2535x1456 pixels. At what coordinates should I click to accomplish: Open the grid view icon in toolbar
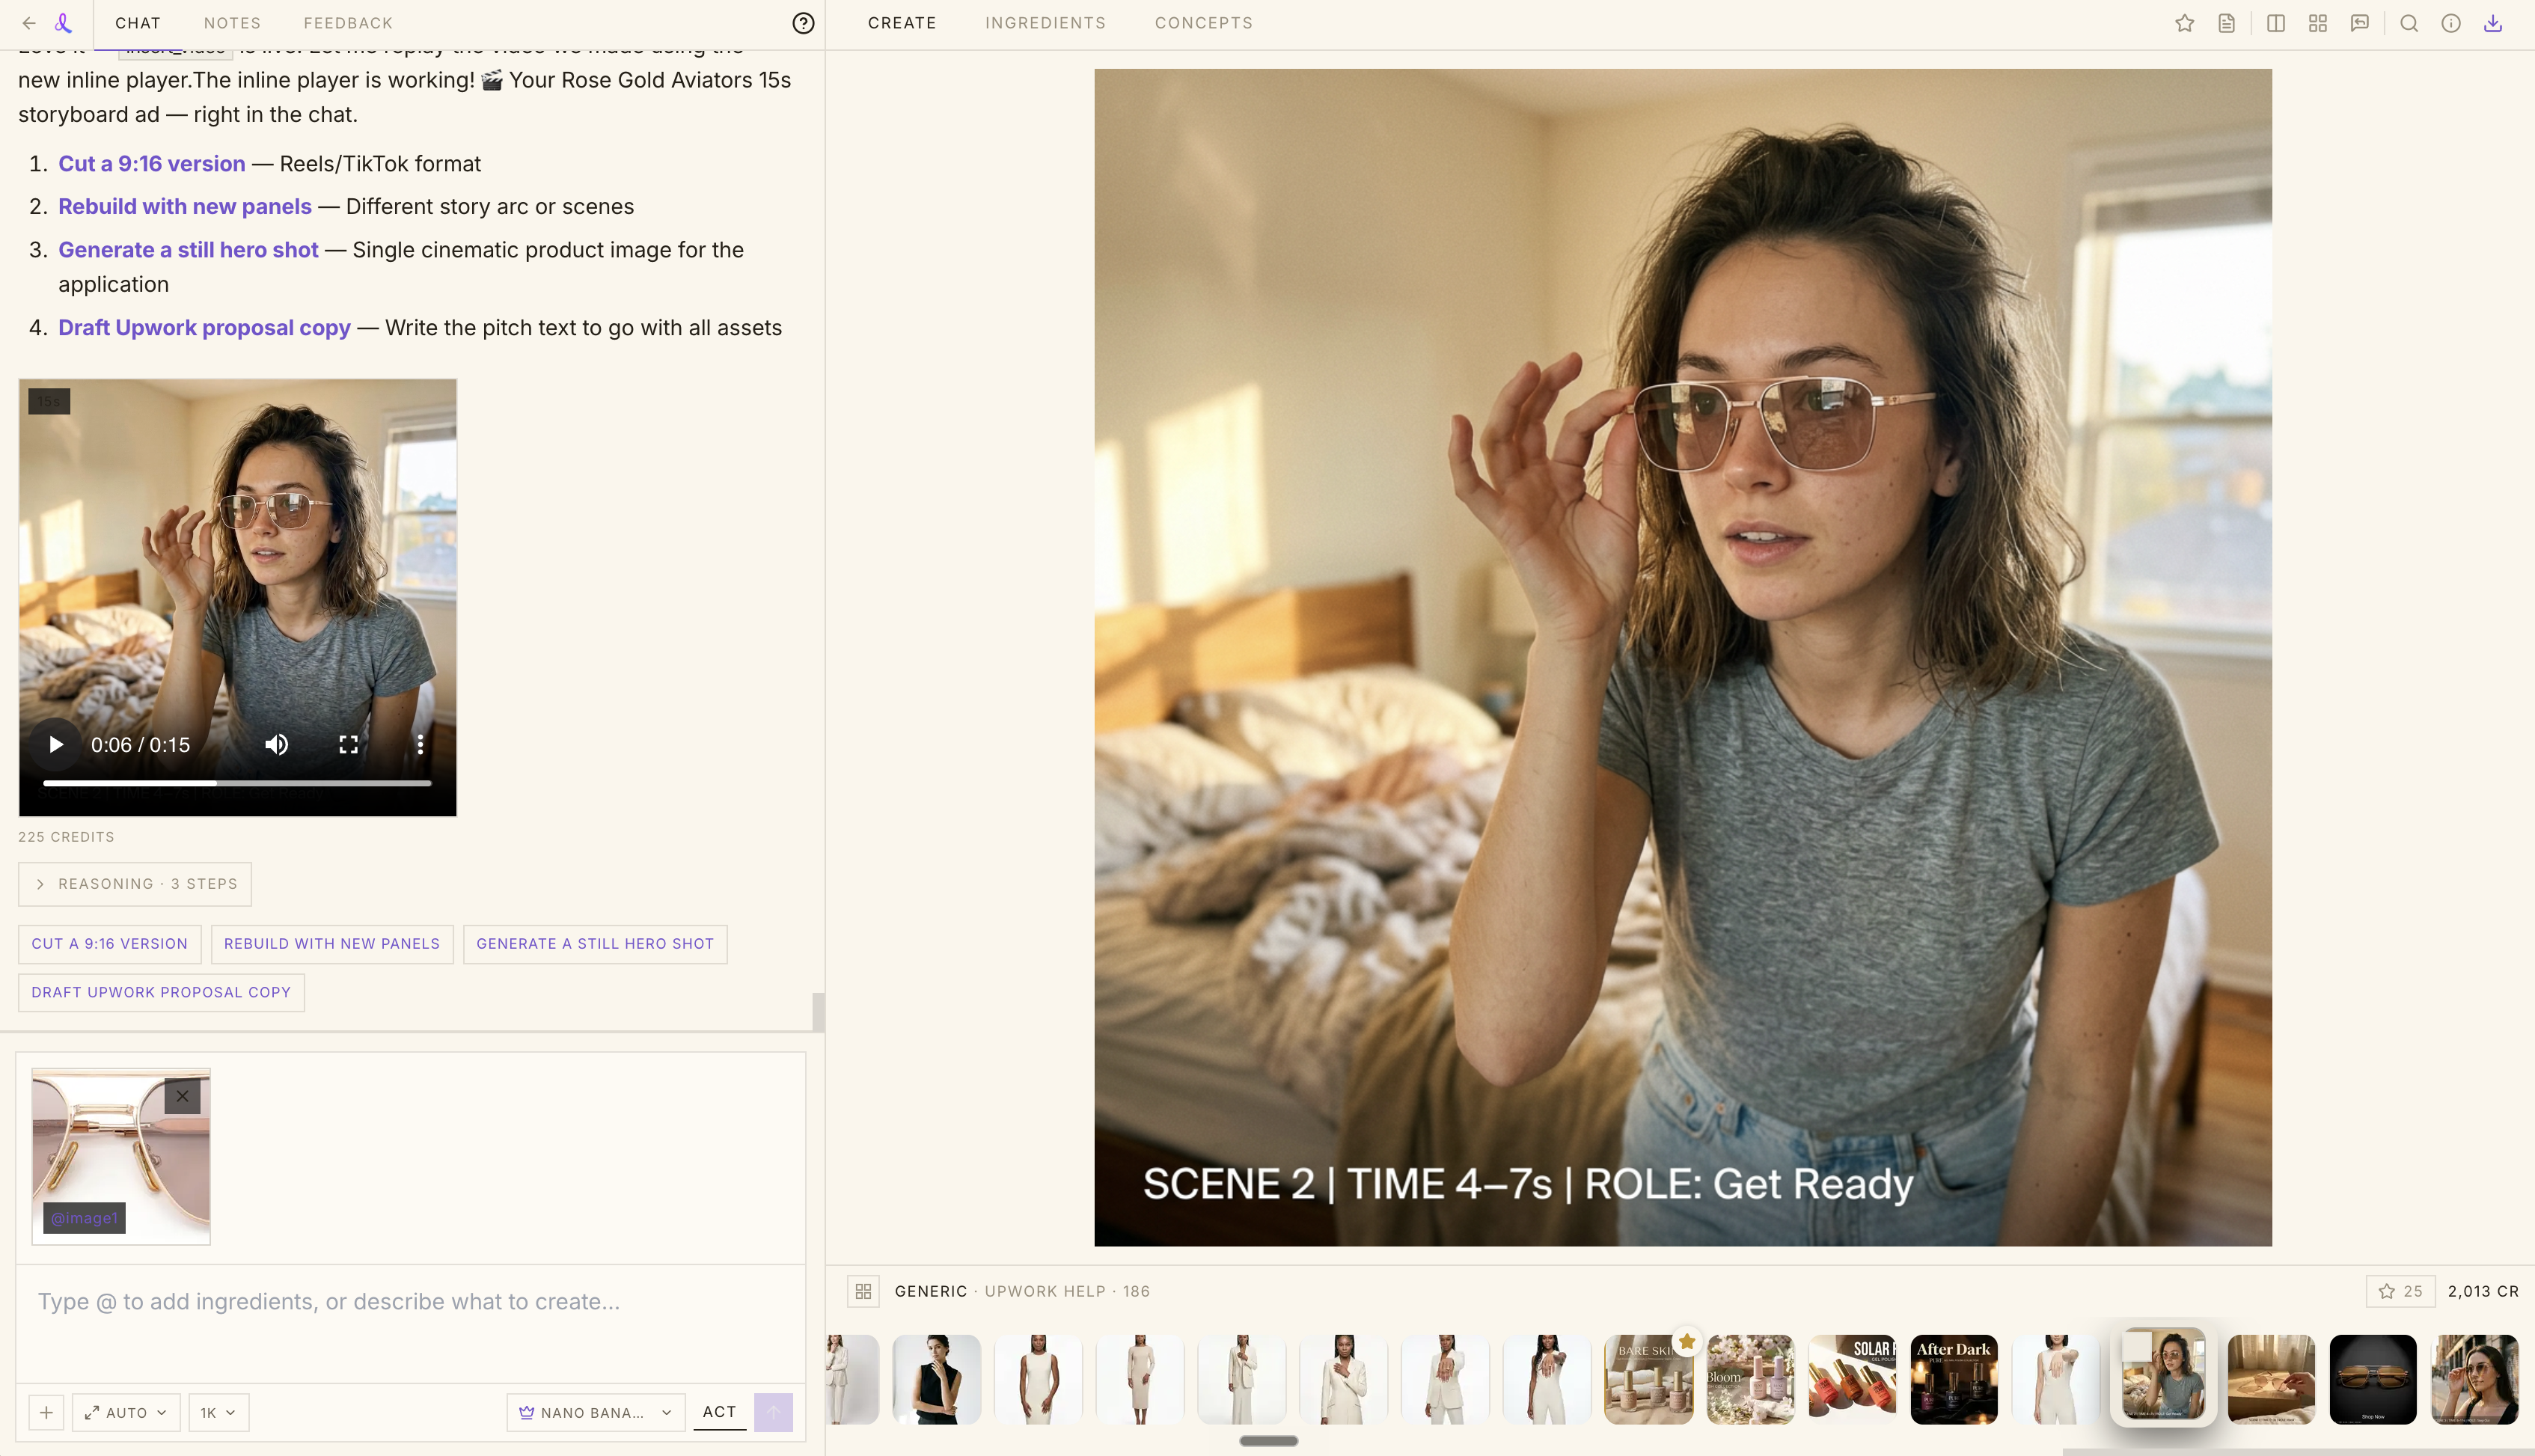click(2317, 23)
